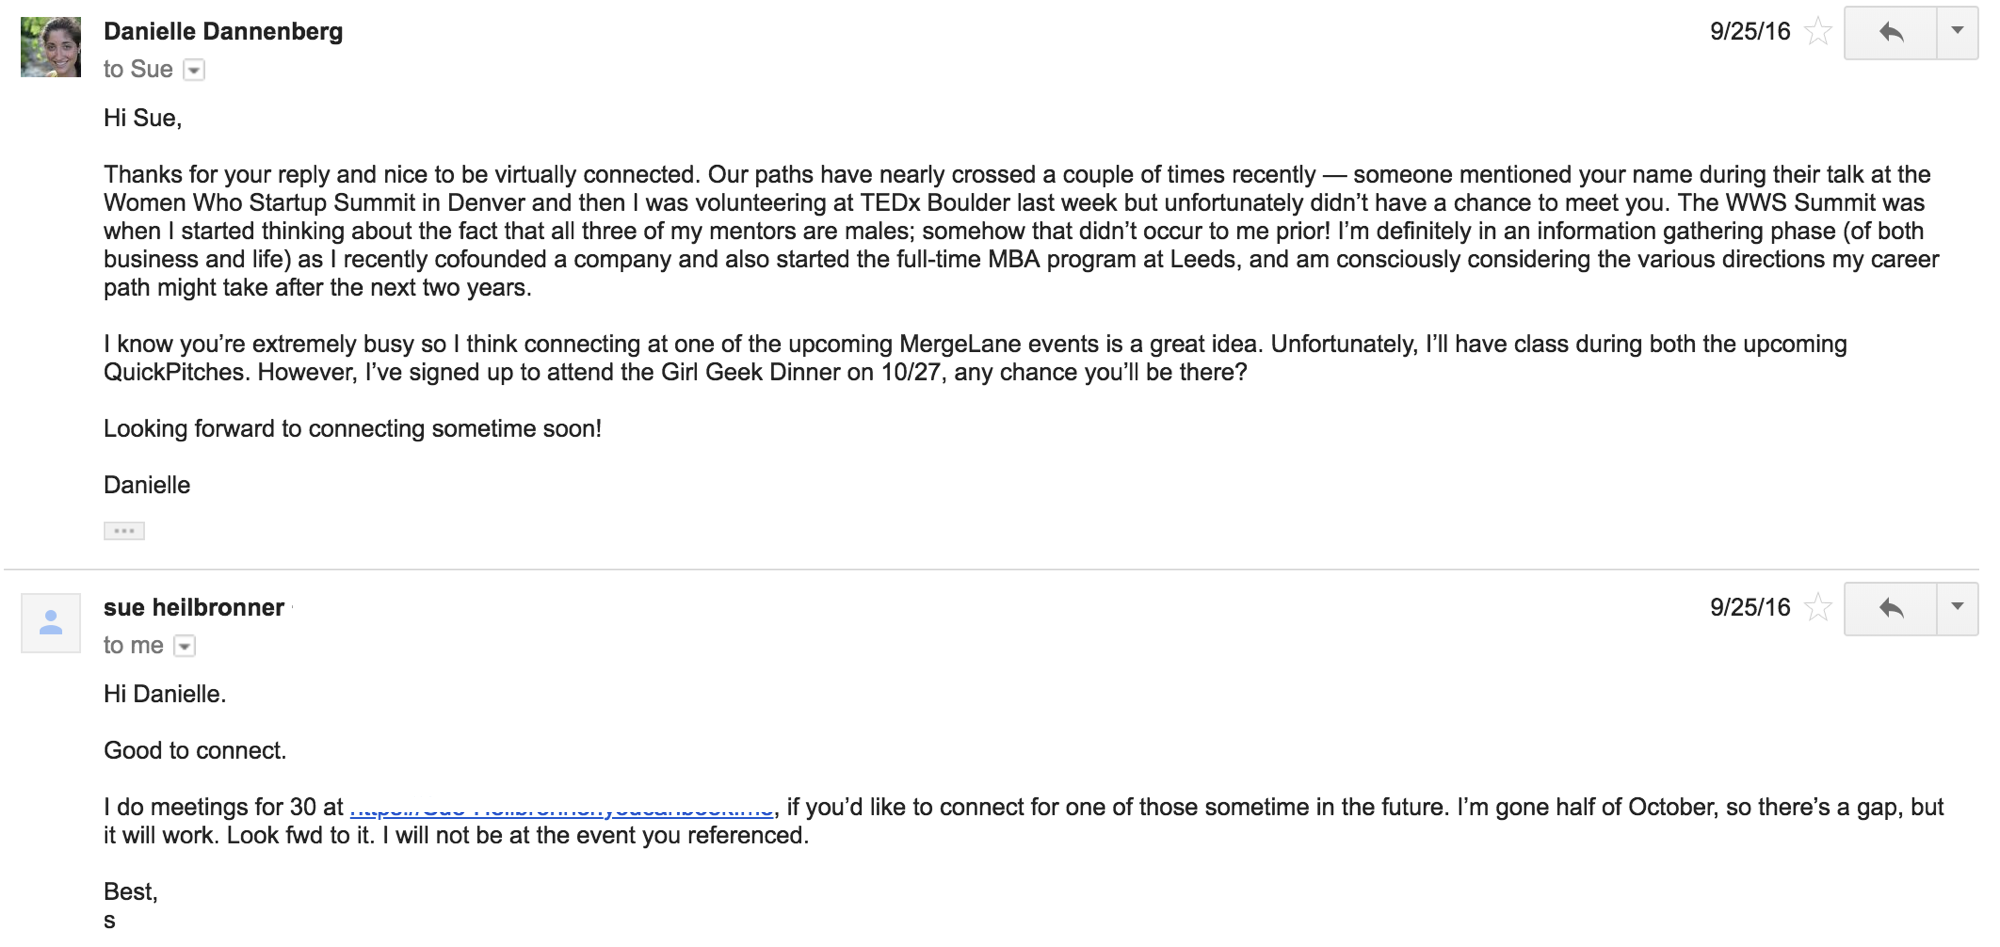Click "Looking forward to connecting sometime soon!" line
The width and height of the screenshot is (2000, 947).
[x=352, y=429]
